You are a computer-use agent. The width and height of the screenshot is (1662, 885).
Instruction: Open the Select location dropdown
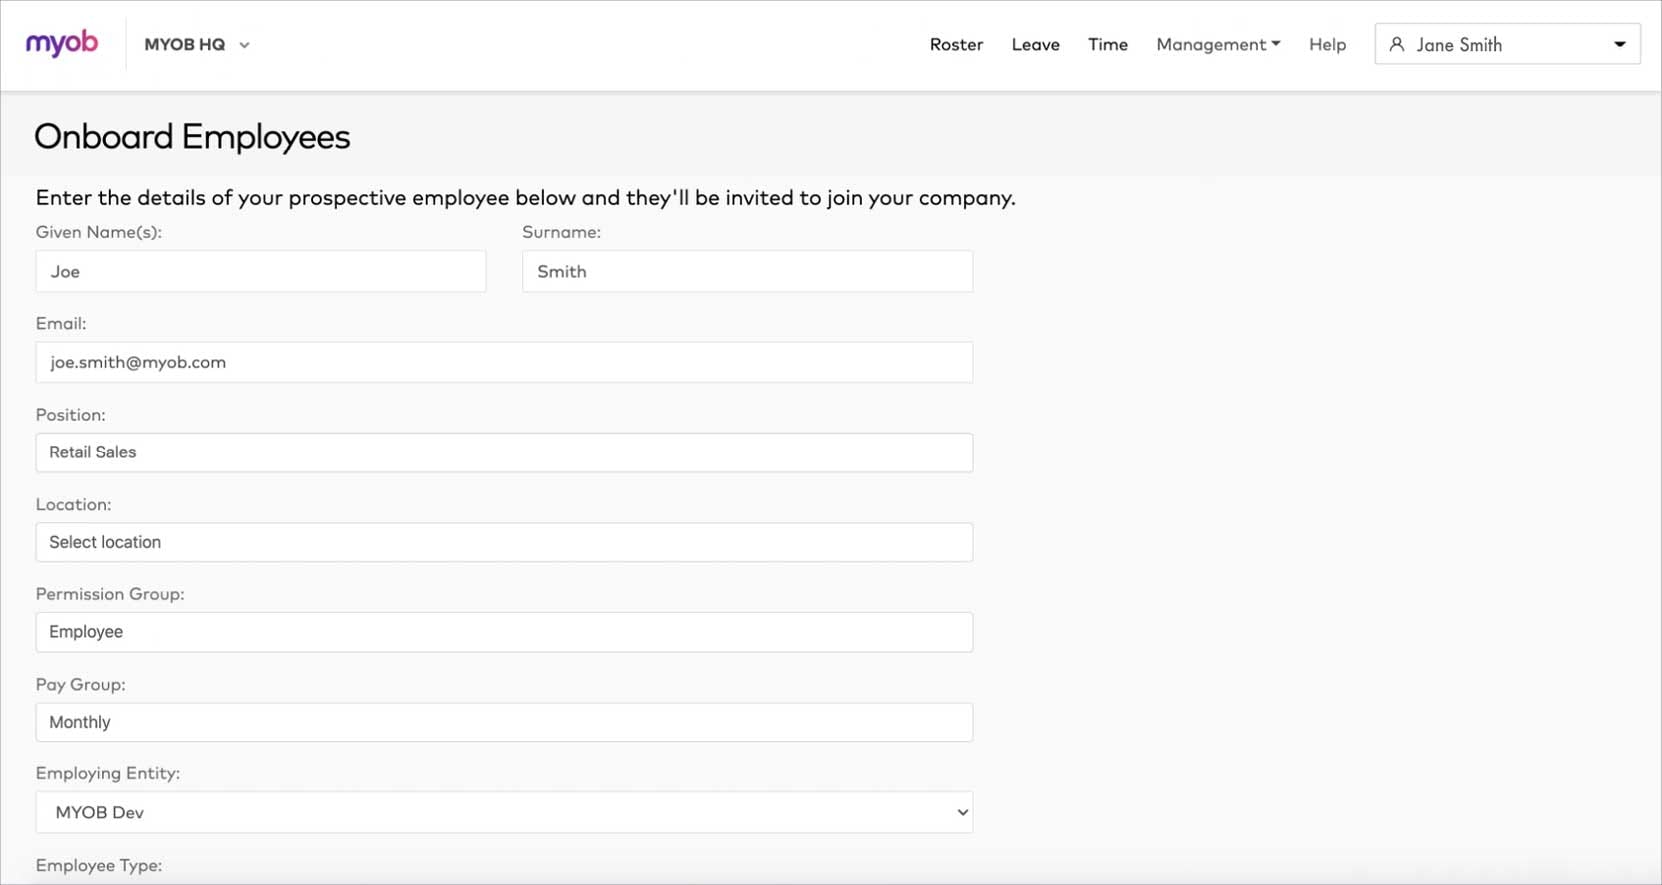click(504, 542)
